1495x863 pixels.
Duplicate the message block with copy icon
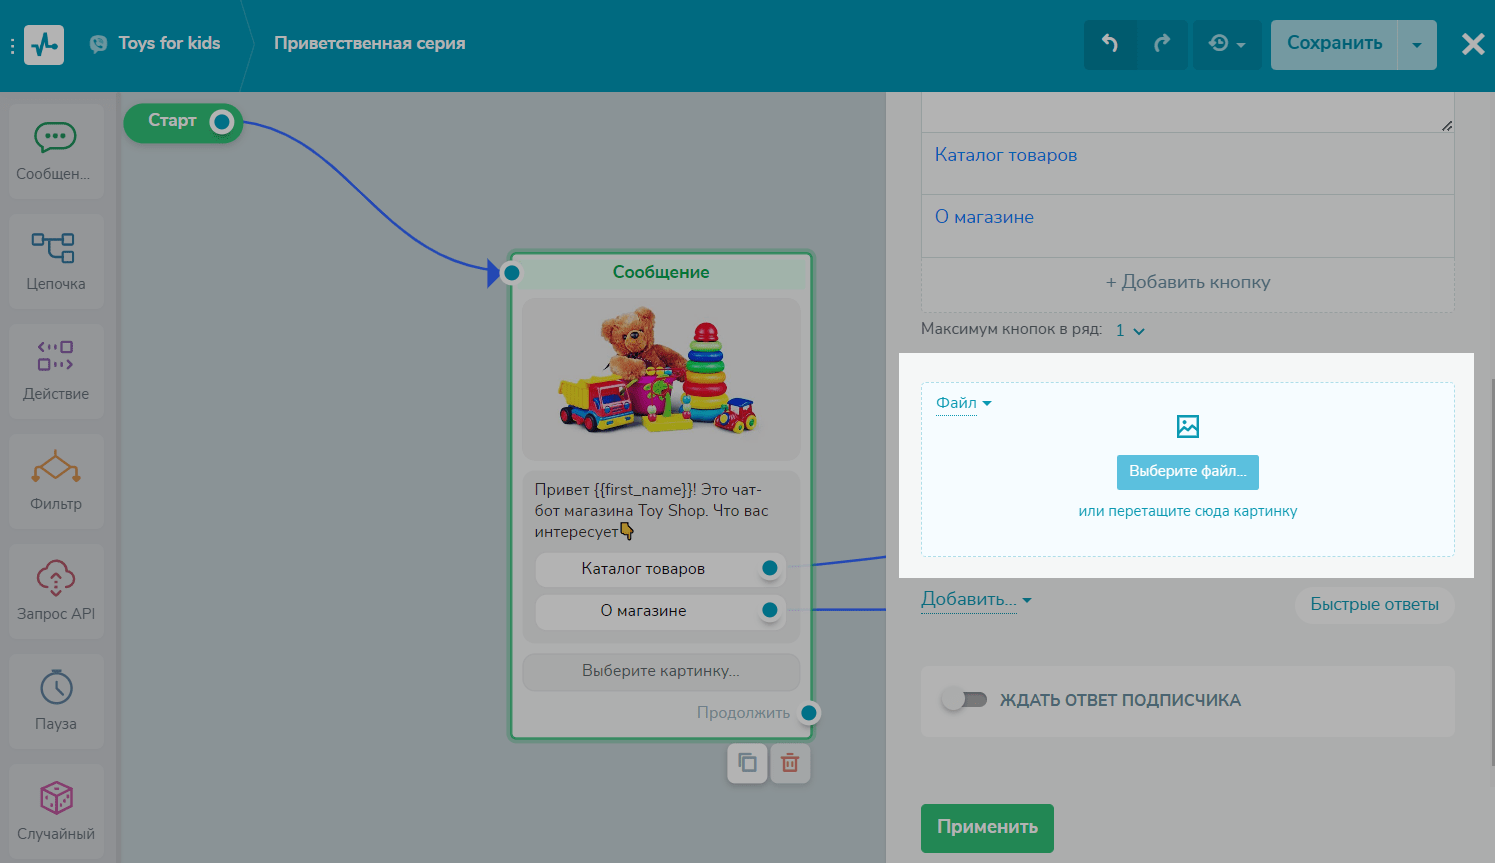pos(747,764)
